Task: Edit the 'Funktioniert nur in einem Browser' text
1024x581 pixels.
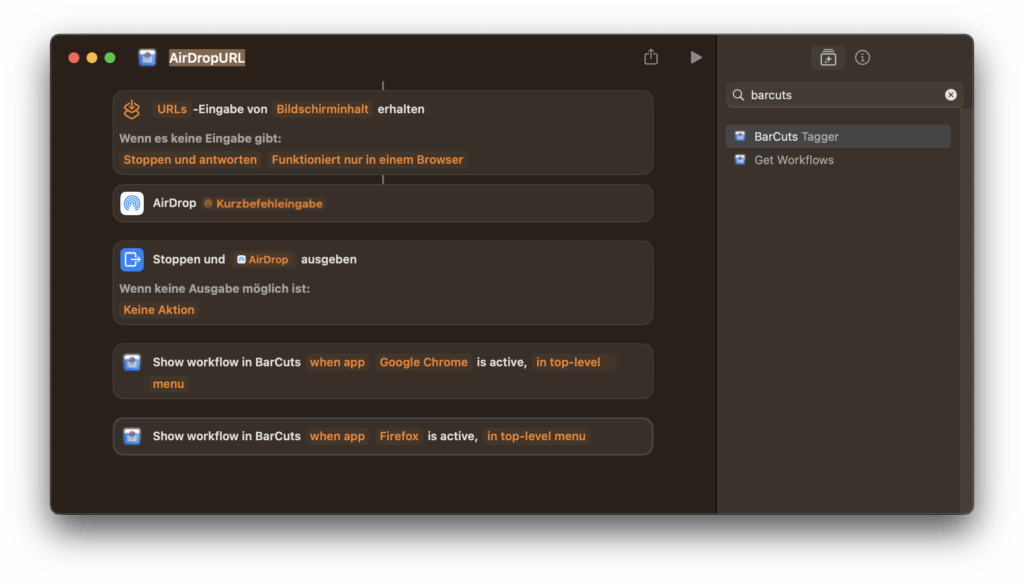Action: coord(367,160)
